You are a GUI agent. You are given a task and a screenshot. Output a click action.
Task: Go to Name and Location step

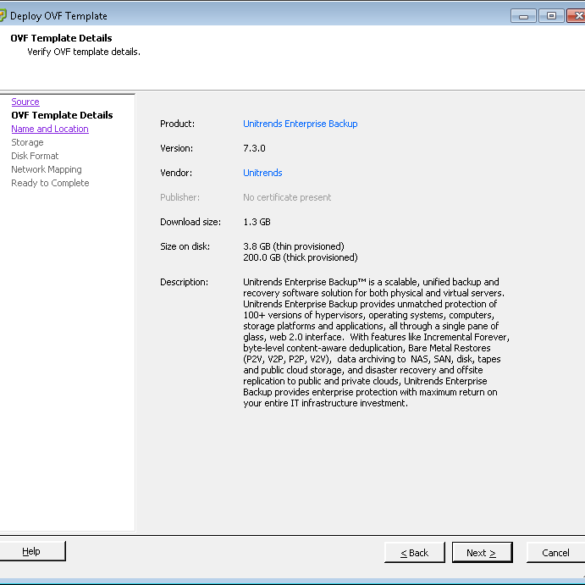click(50, 129)
